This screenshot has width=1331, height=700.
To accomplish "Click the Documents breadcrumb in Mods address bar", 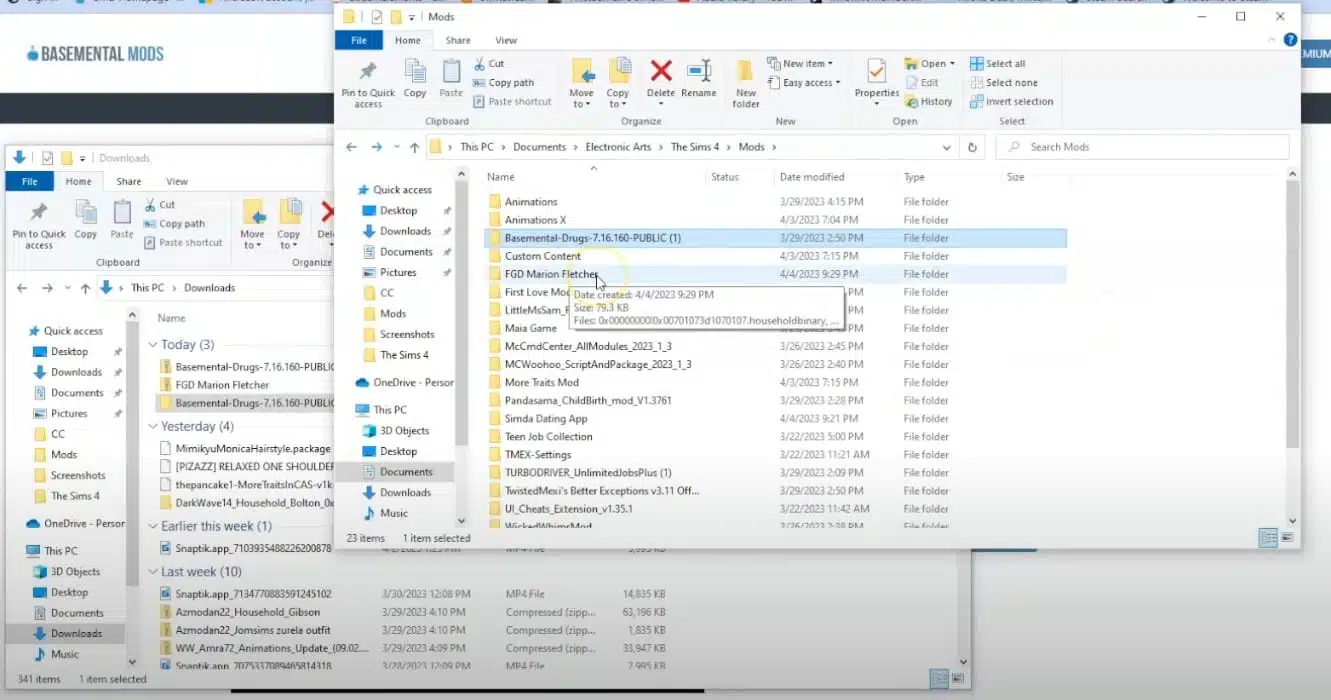I will tap(540, 147).
